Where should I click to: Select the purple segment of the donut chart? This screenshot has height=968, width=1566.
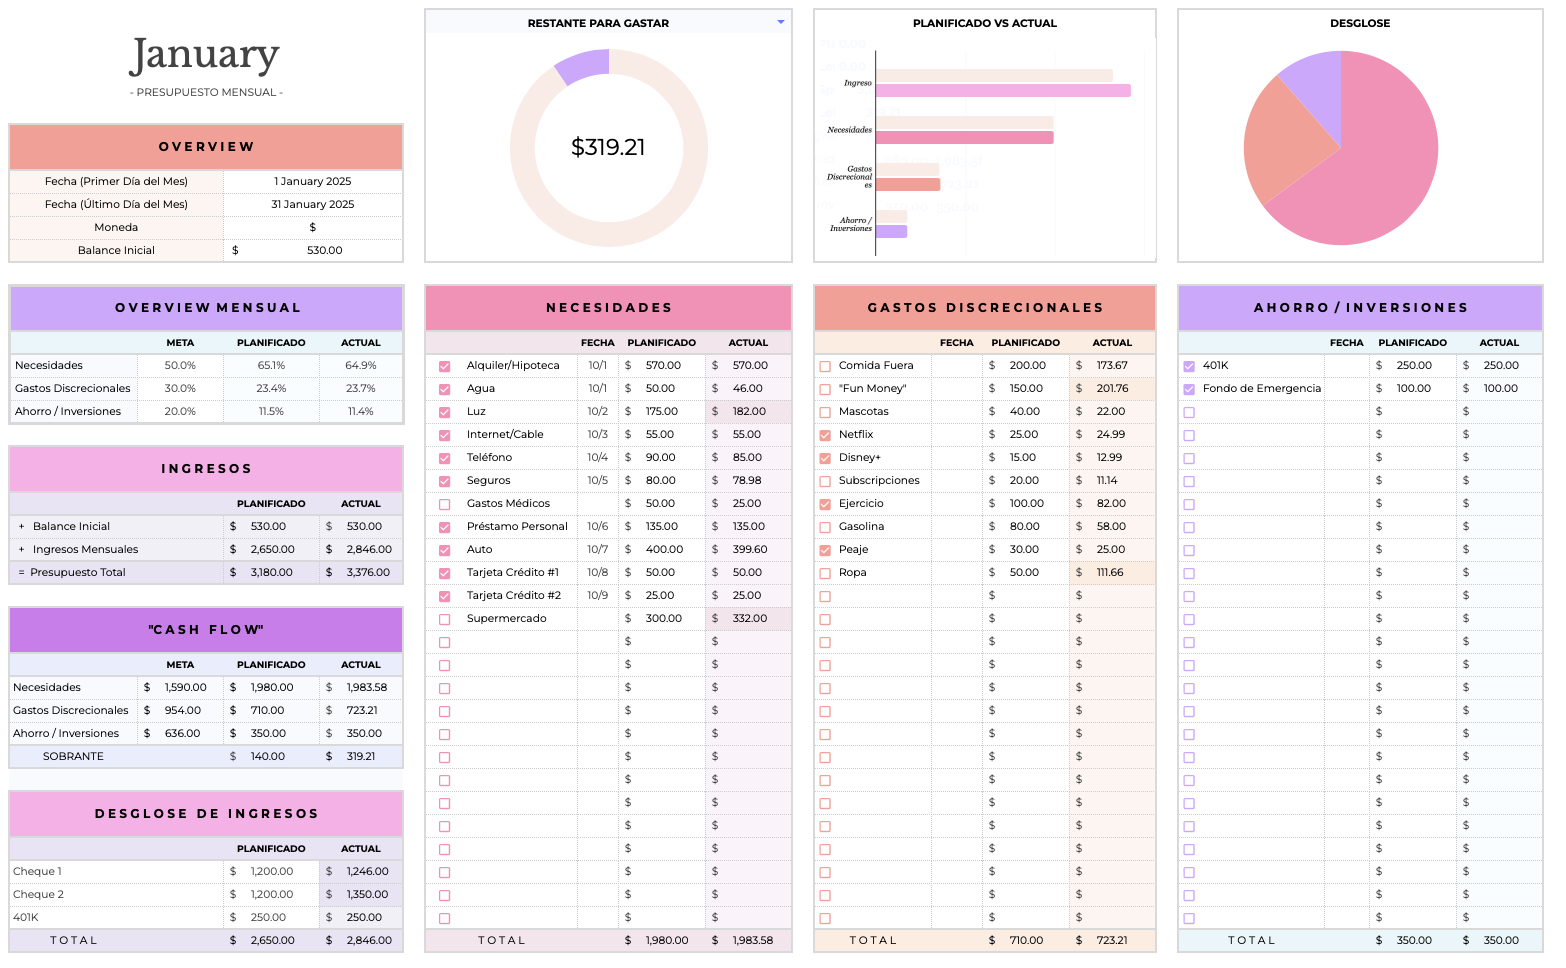click(582, 66)
